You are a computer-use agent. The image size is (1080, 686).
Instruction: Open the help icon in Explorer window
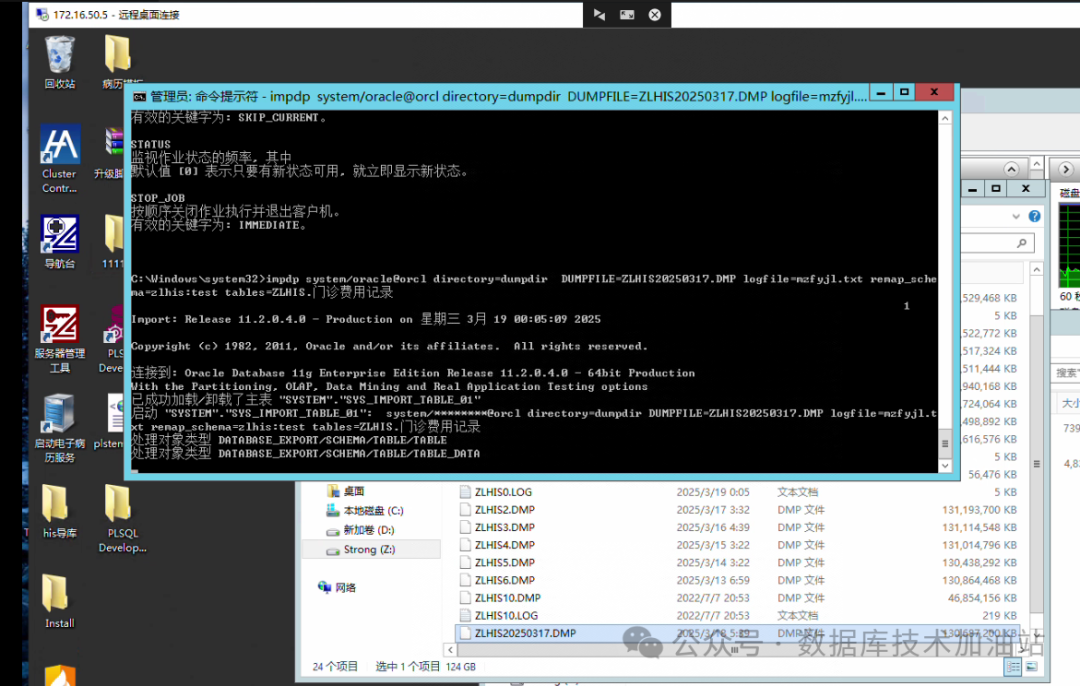click(x=1034, y=216)
